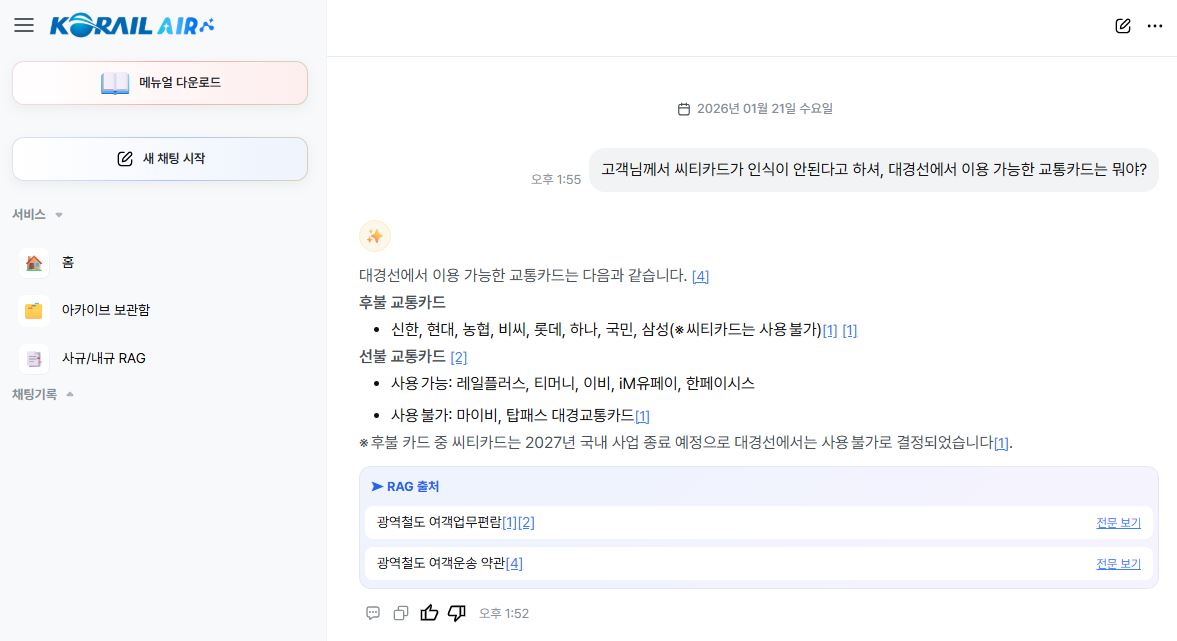Click the compose pencil icon at top right

(x=1121, y=27)
